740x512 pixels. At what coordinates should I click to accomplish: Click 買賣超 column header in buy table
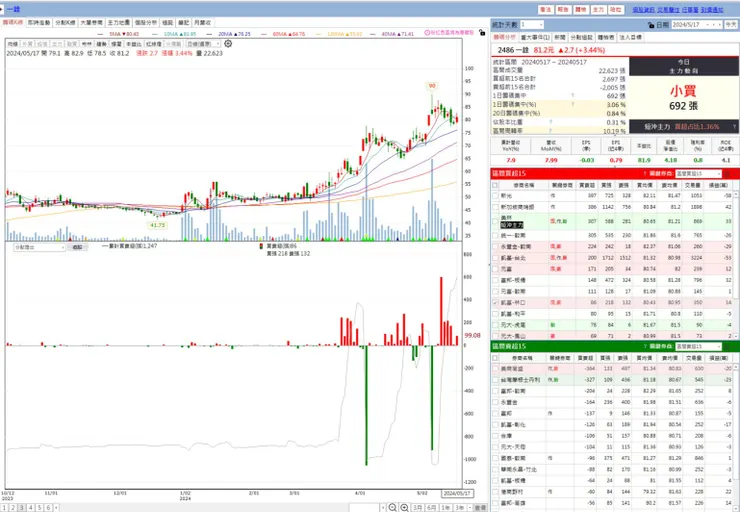(587, 185)
